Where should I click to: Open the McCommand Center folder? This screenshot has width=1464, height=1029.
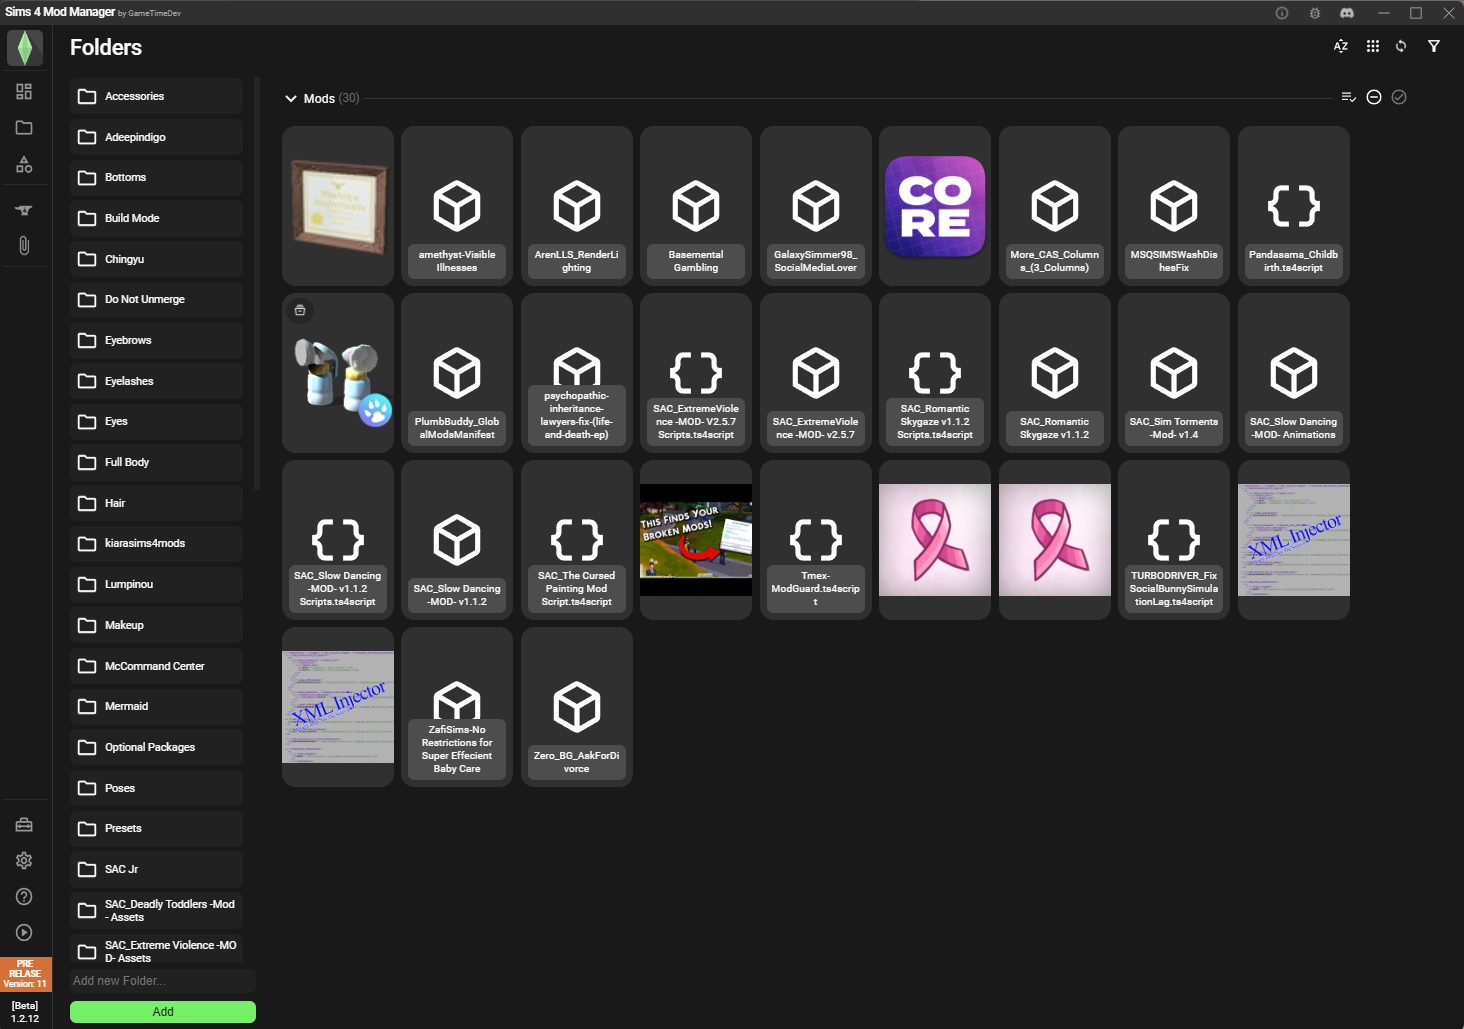157,666
